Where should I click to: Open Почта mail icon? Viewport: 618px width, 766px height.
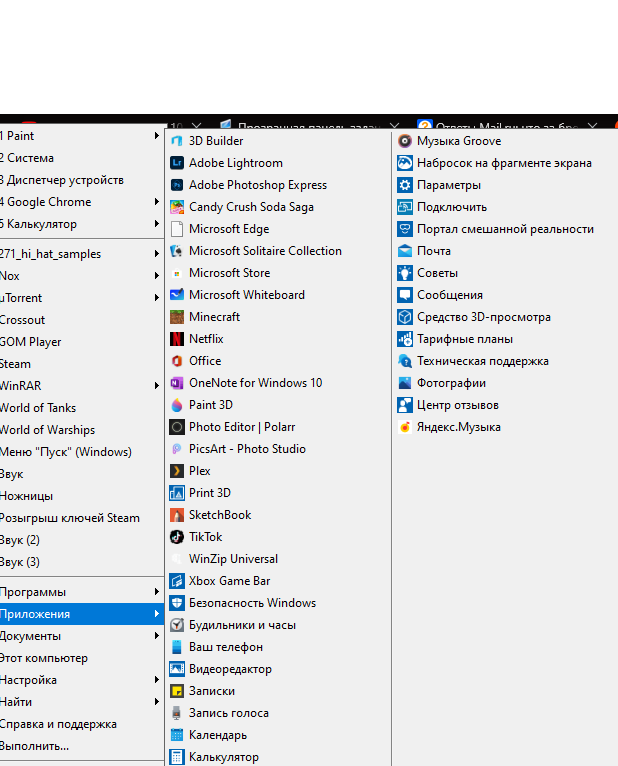pos(405,251)
